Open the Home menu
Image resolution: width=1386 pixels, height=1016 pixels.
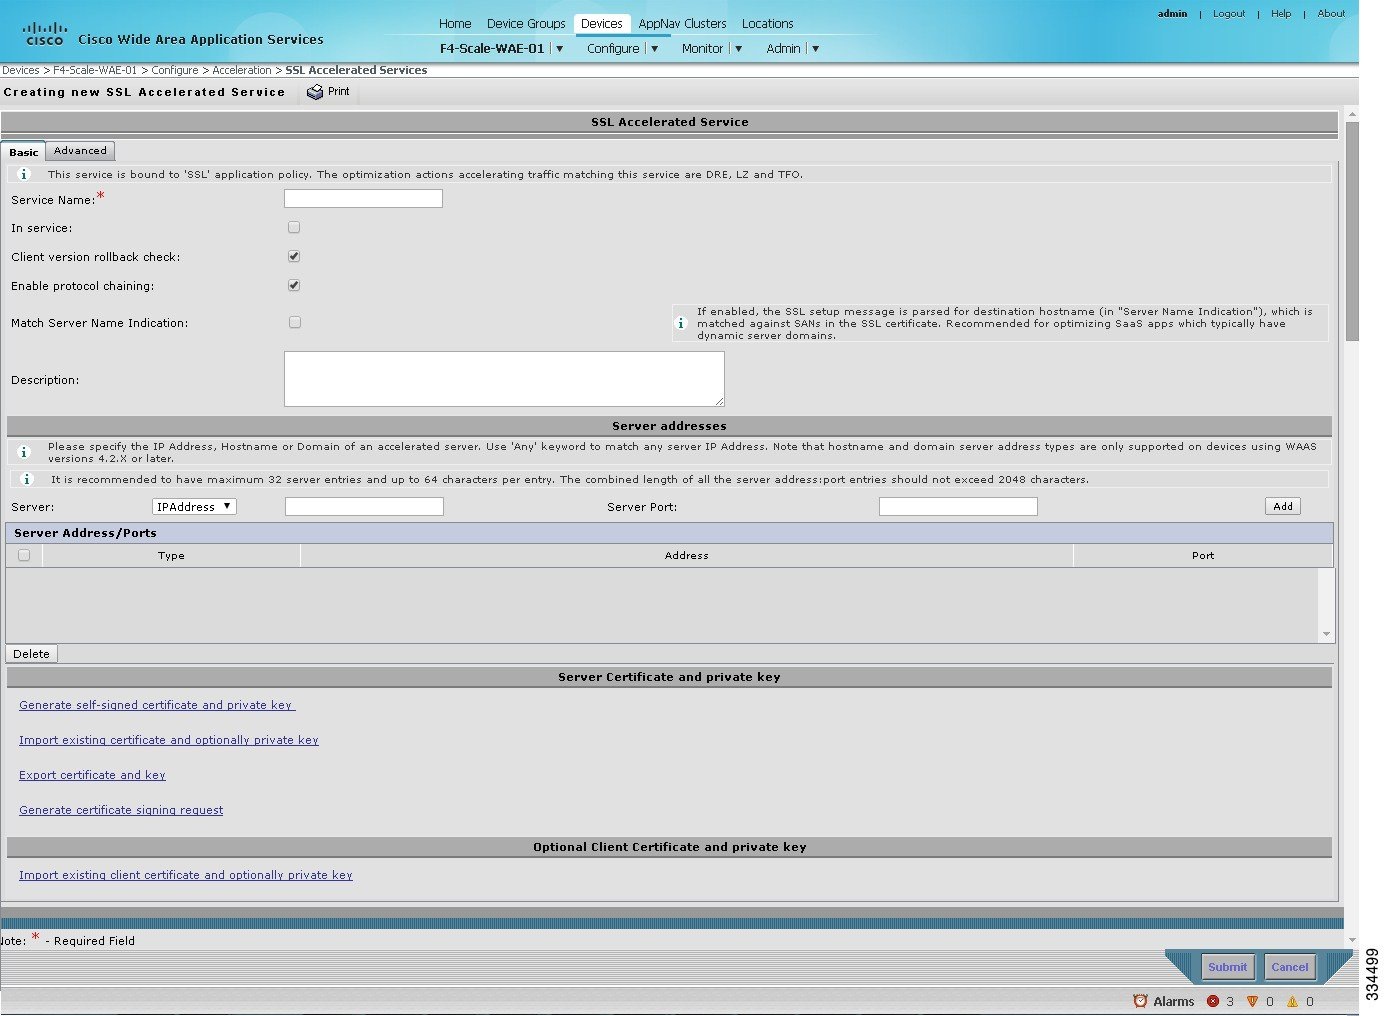455,23
